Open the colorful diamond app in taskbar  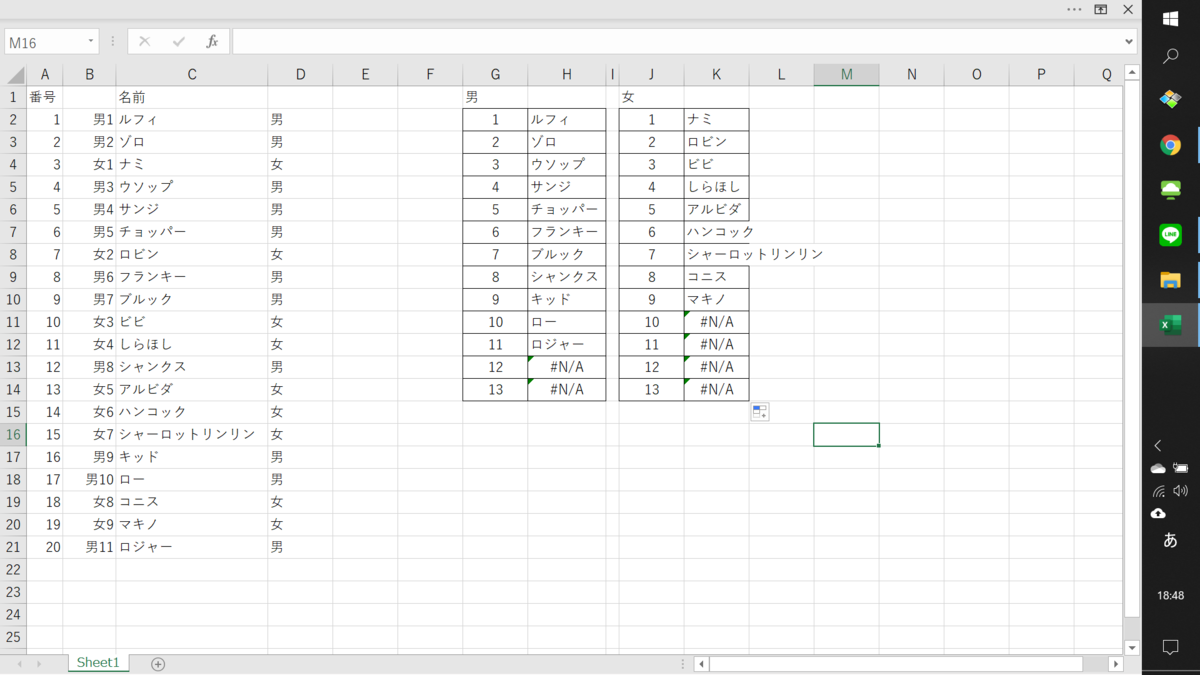[1170, 100]
